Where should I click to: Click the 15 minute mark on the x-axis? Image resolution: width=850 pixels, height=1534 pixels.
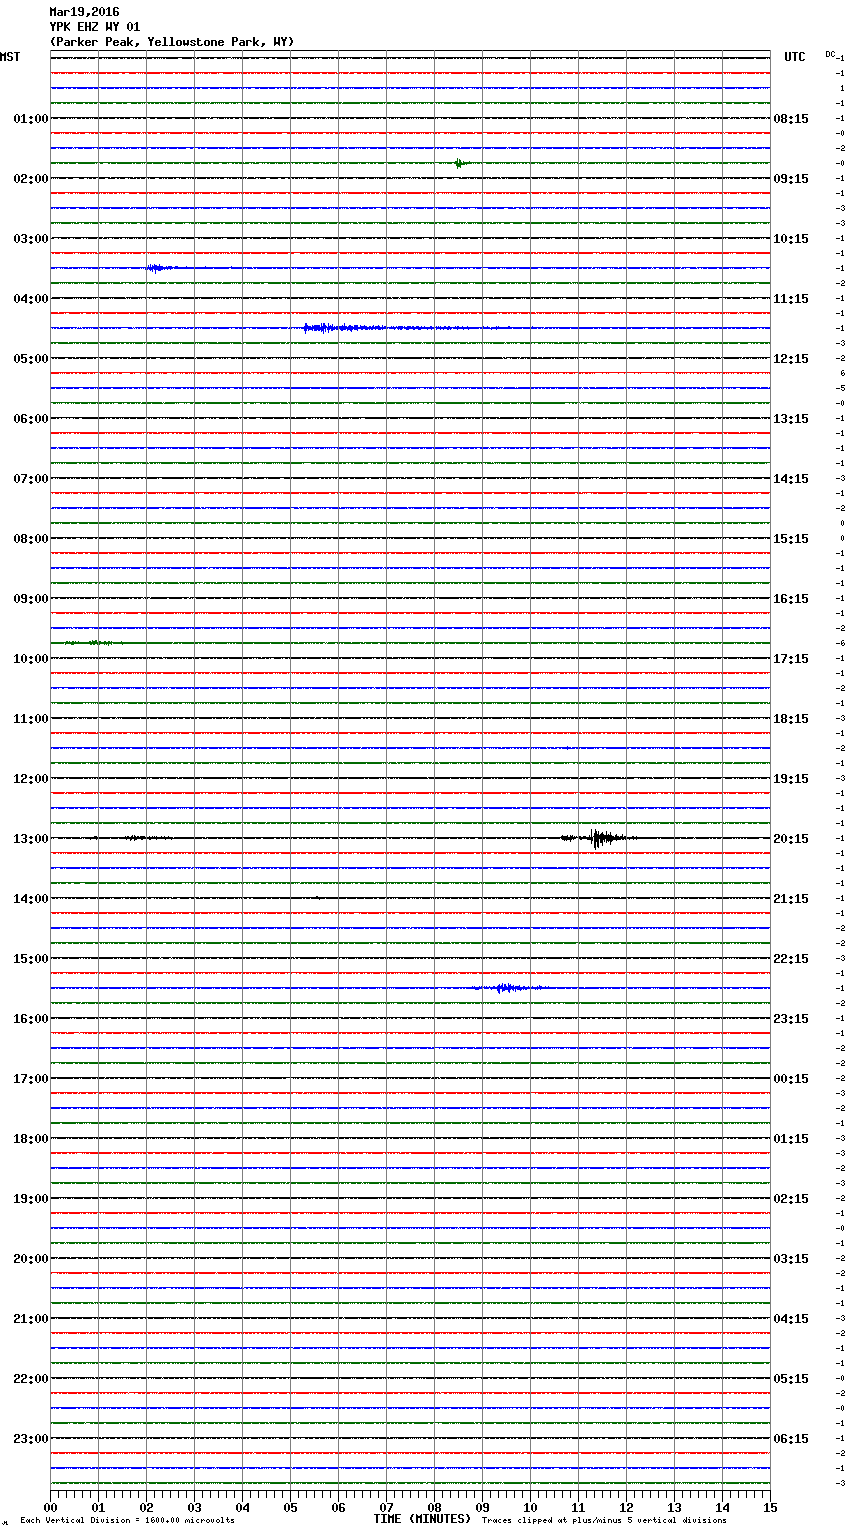point(770,1508)
